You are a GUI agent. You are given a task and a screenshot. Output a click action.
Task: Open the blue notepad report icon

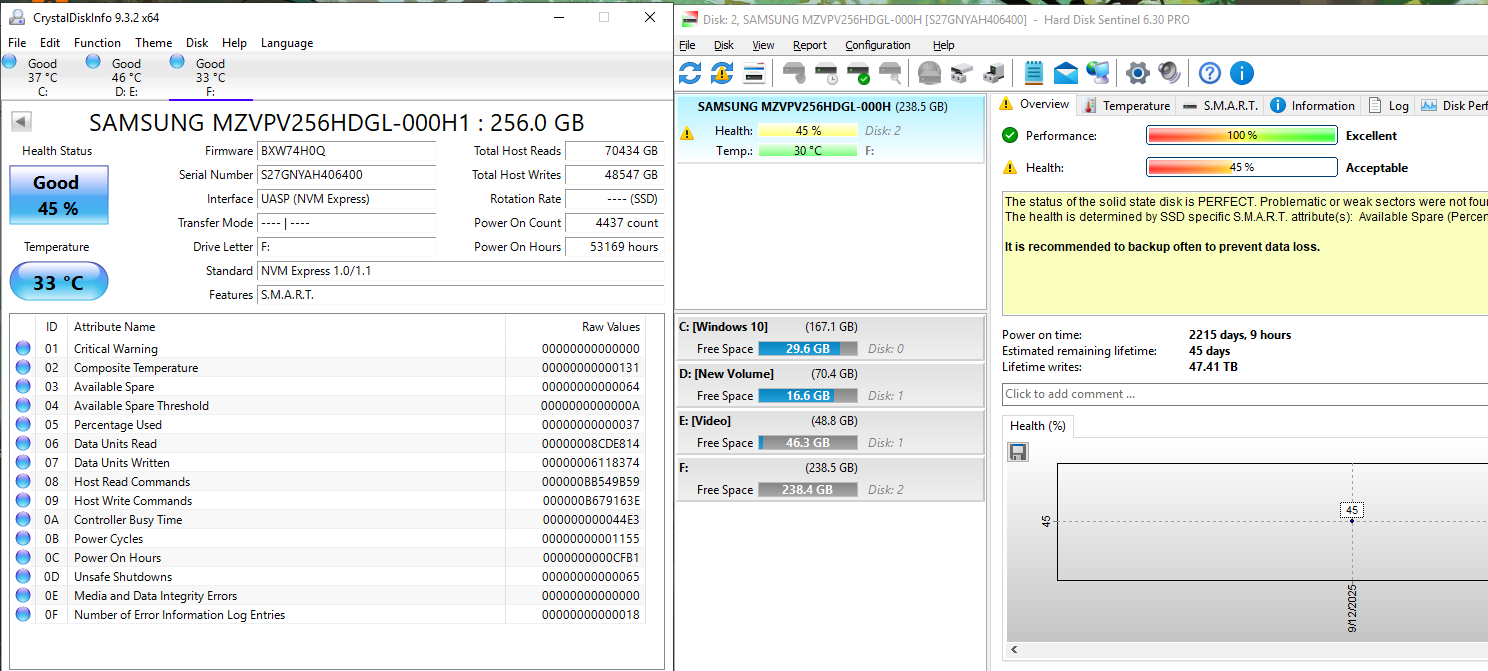click(1034, 73)
